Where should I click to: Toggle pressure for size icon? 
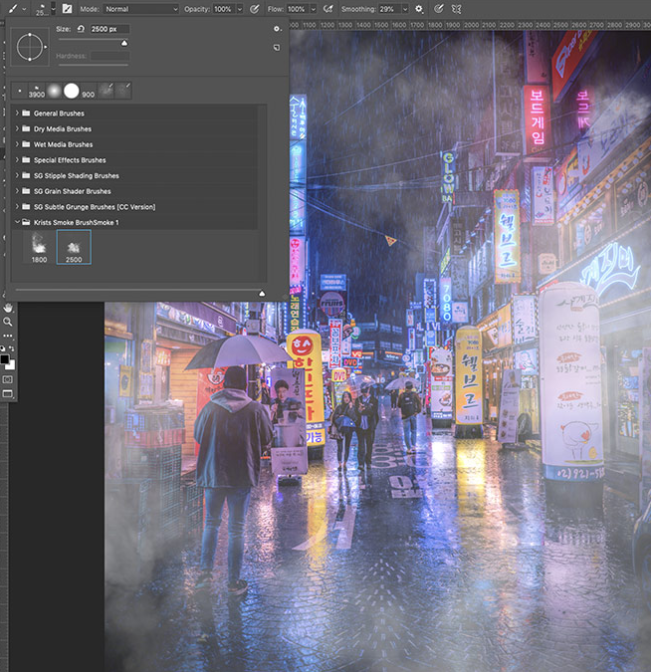438,9
